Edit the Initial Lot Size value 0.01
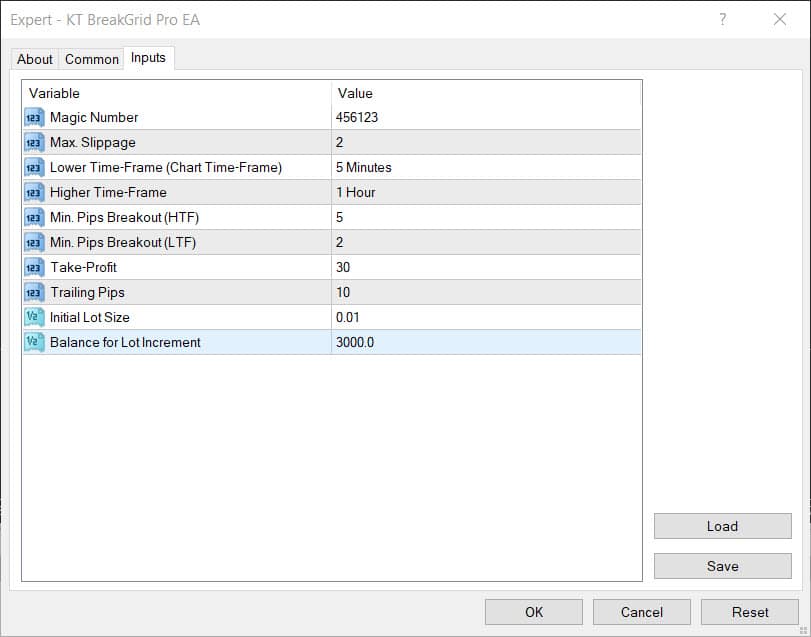The width and height of the screenshot is (811, 637). pos(486,317)
